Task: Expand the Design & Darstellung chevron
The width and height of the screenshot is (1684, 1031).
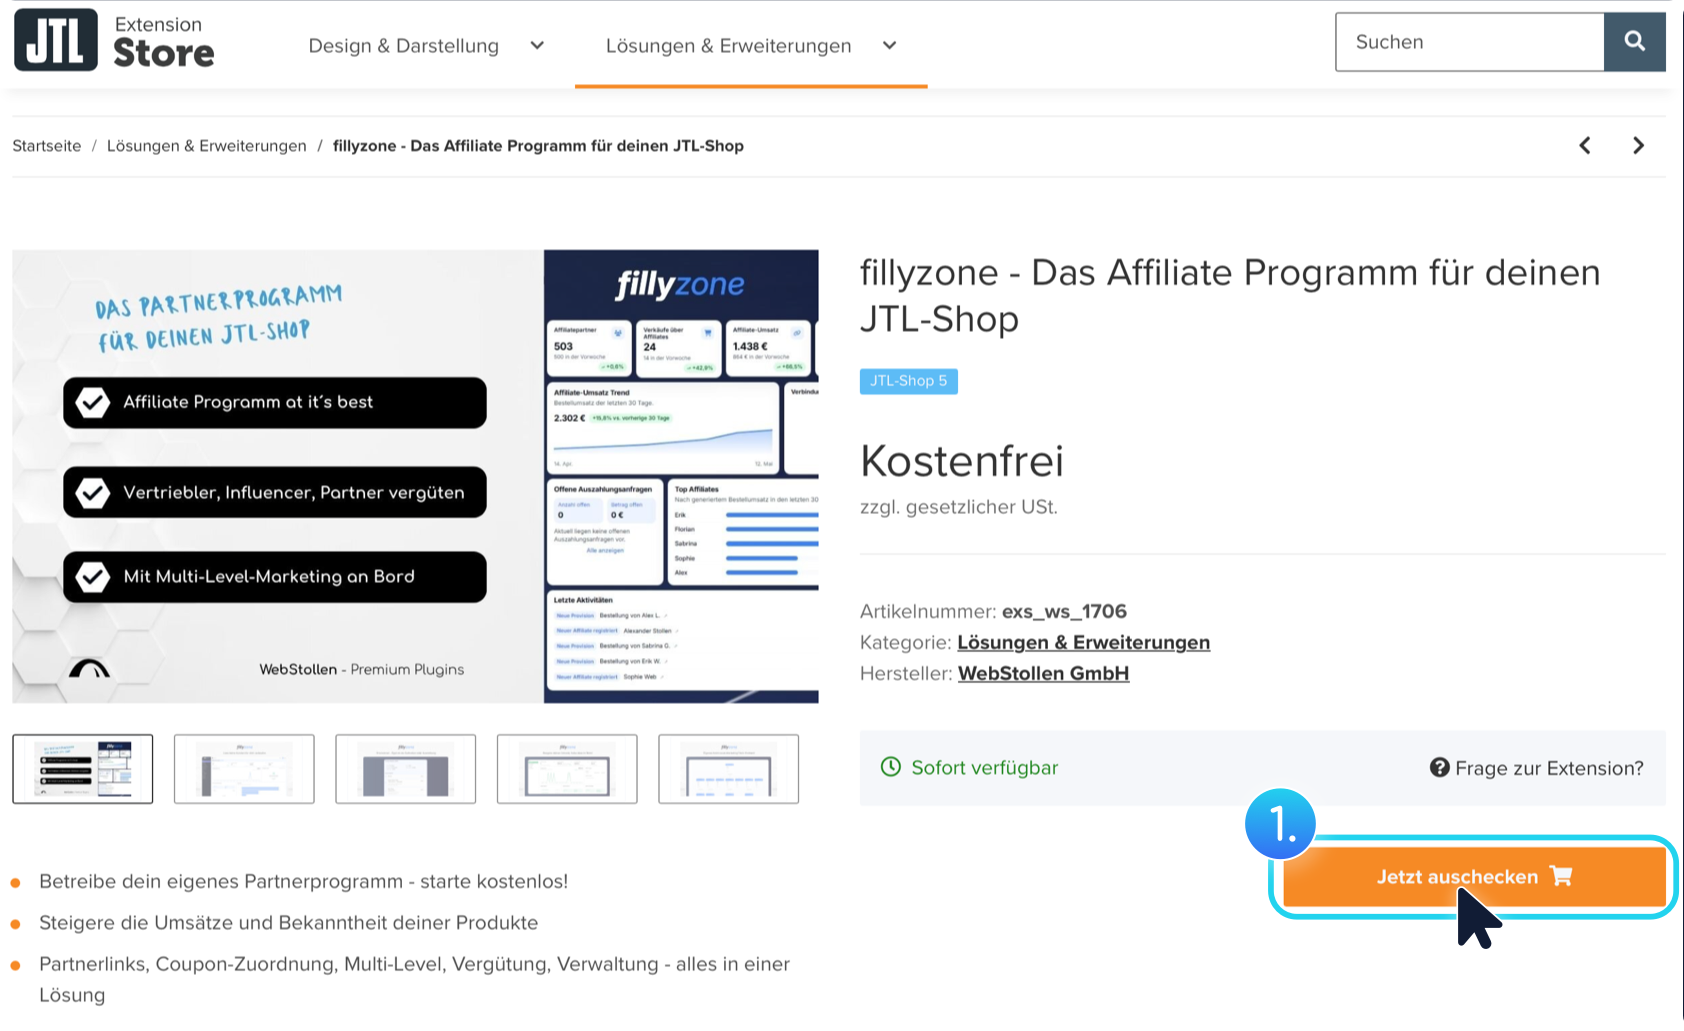Action: pyautogui.click(x=537, y=45)
